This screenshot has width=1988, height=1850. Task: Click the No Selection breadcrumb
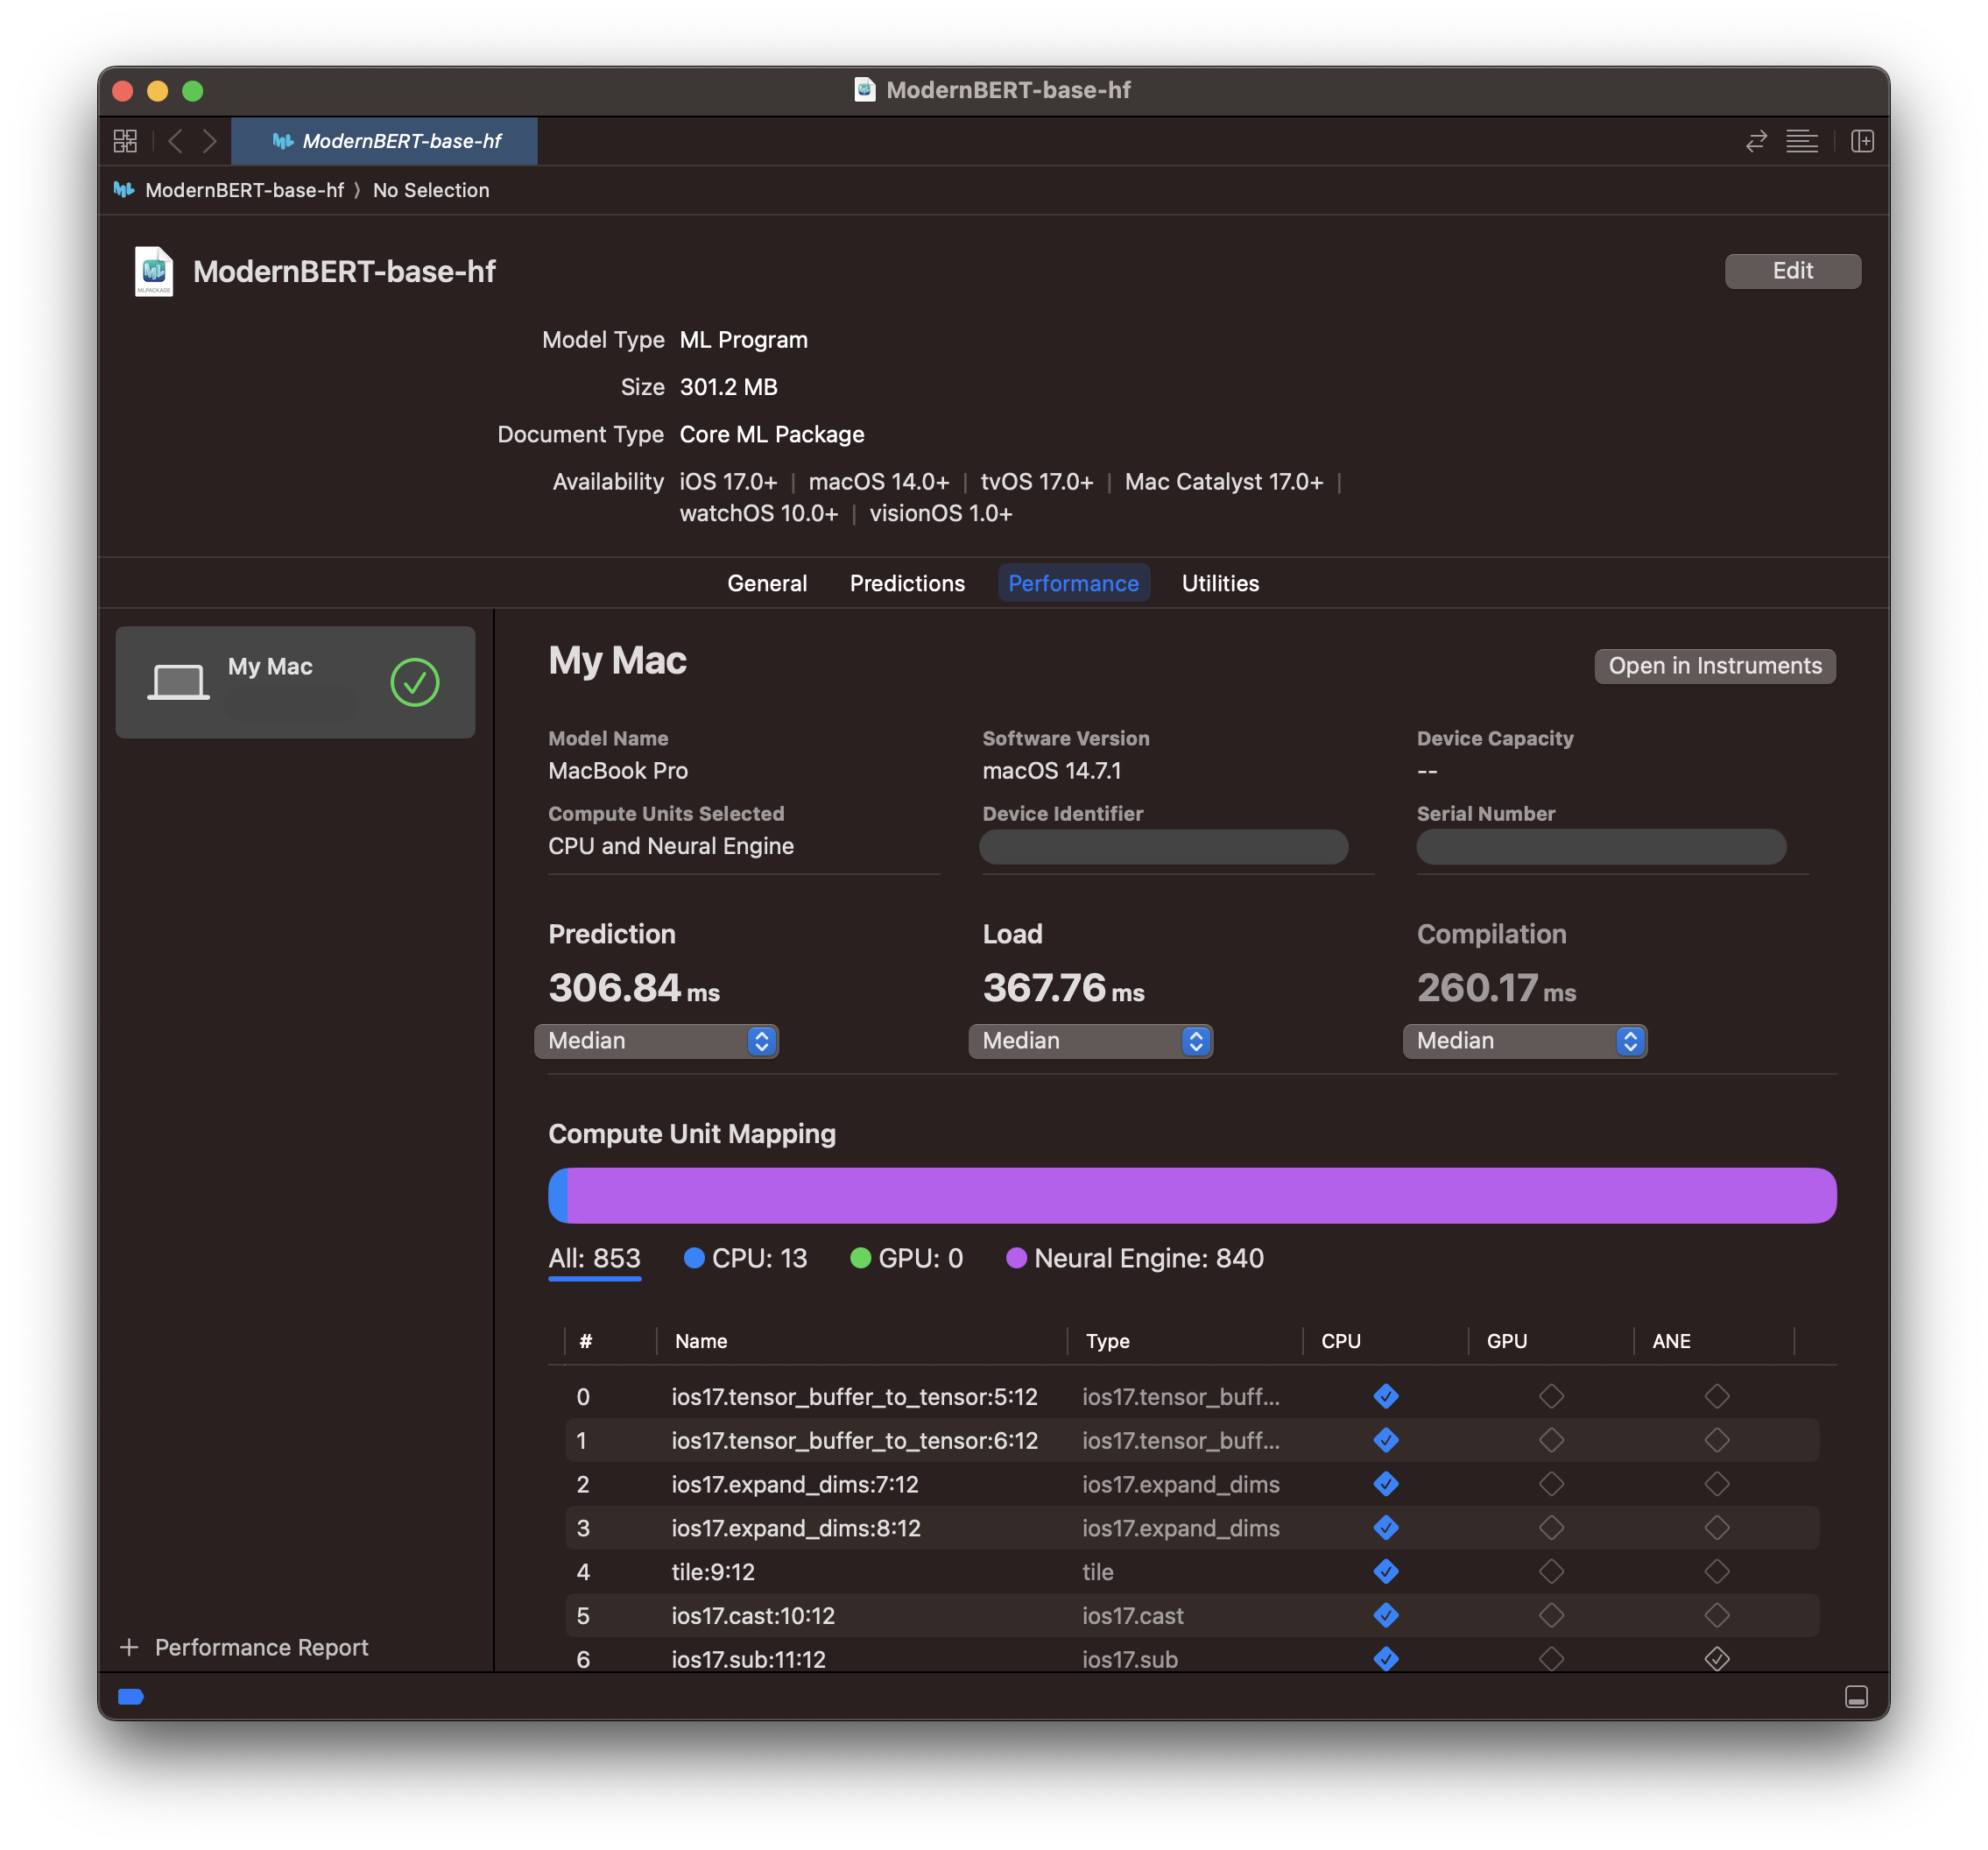coord(431,190)
